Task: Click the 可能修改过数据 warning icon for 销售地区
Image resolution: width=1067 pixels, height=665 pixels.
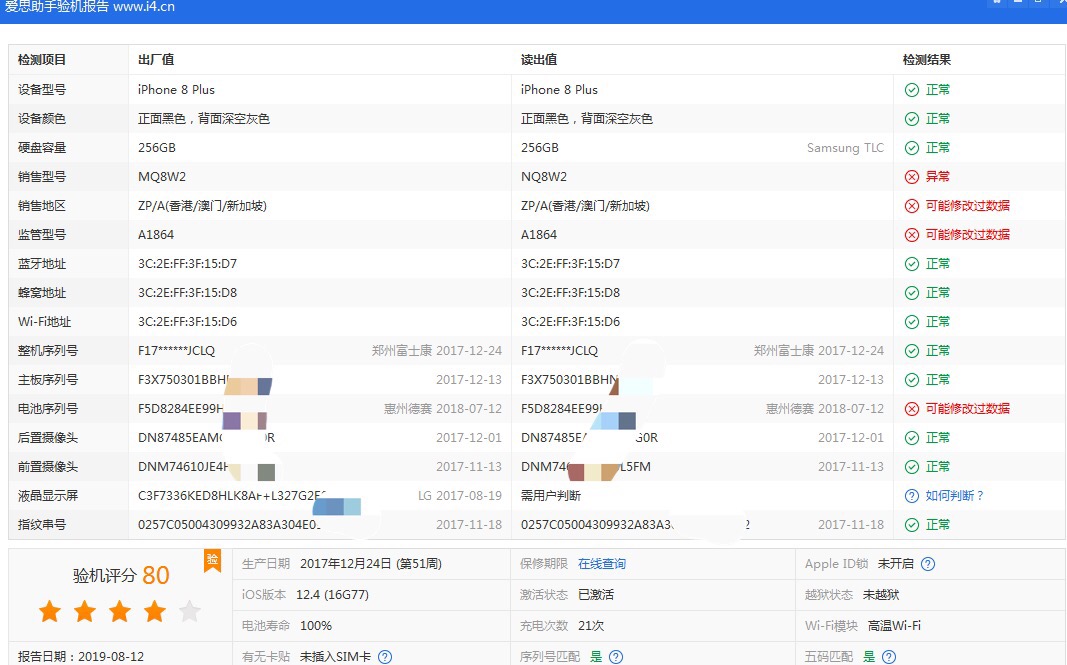Action: point(911,205)
